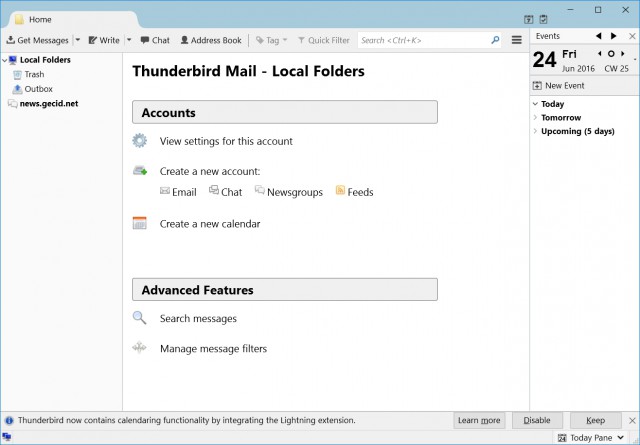This screenshot has width=640, height=445.
Task: Collapse the Local Folders tree
Action: pyautogui.click(x=4, y=60)
